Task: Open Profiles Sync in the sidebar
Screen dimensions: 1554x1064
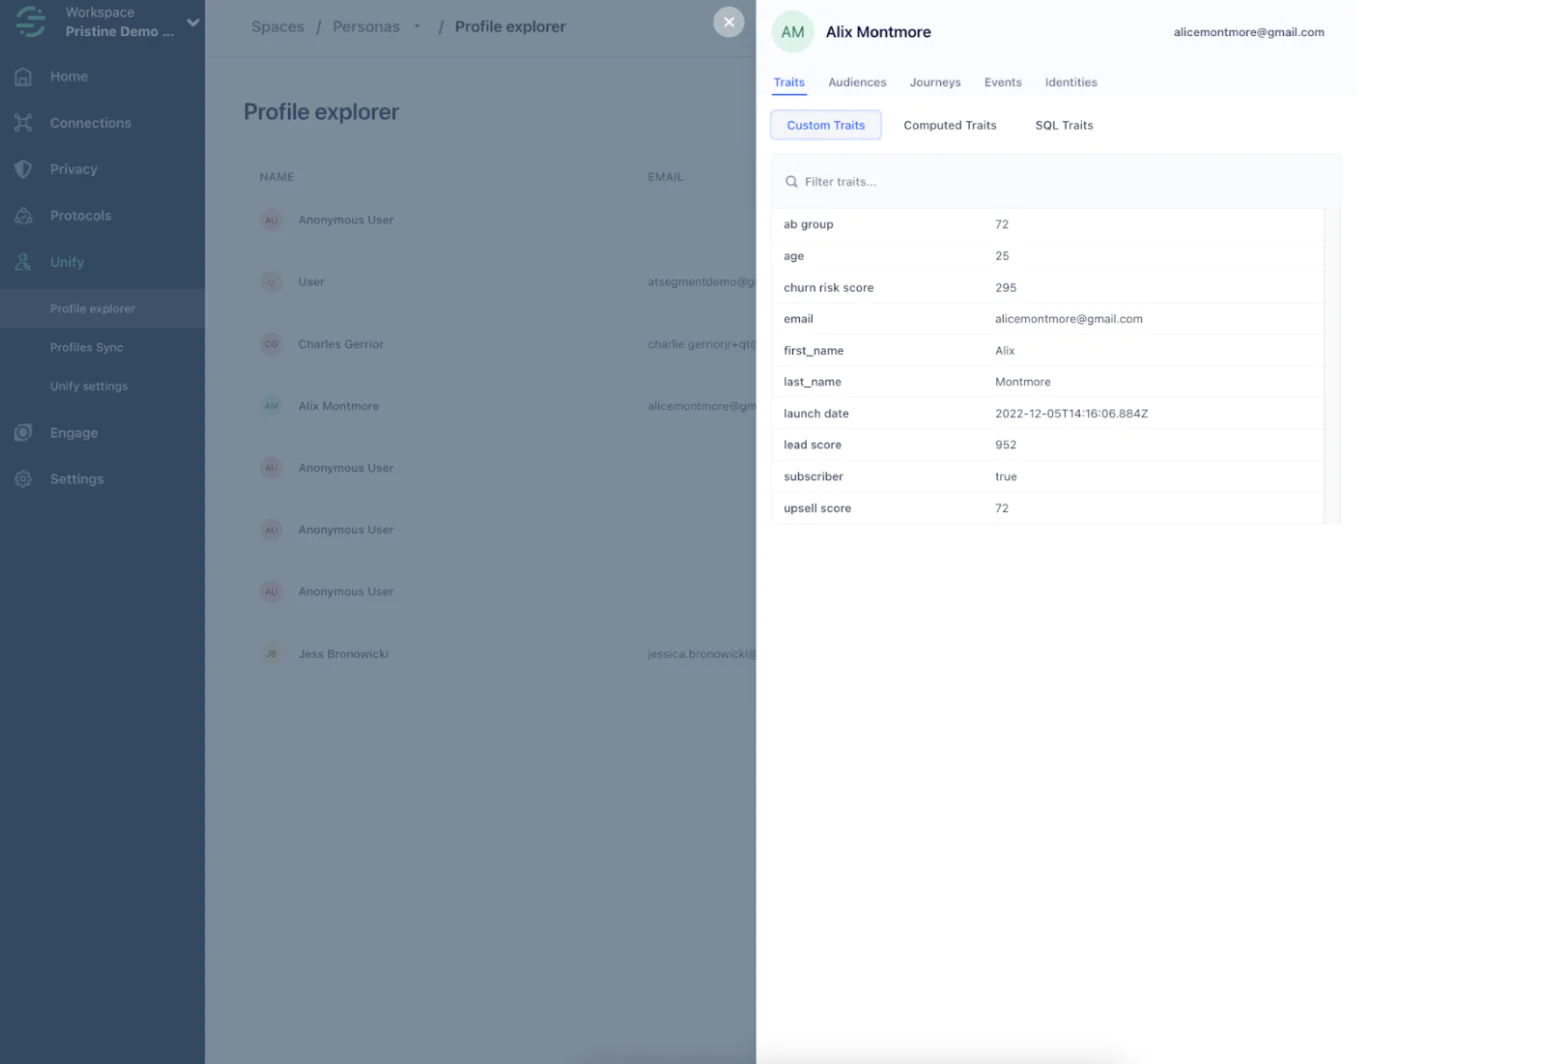Action: 86,347
